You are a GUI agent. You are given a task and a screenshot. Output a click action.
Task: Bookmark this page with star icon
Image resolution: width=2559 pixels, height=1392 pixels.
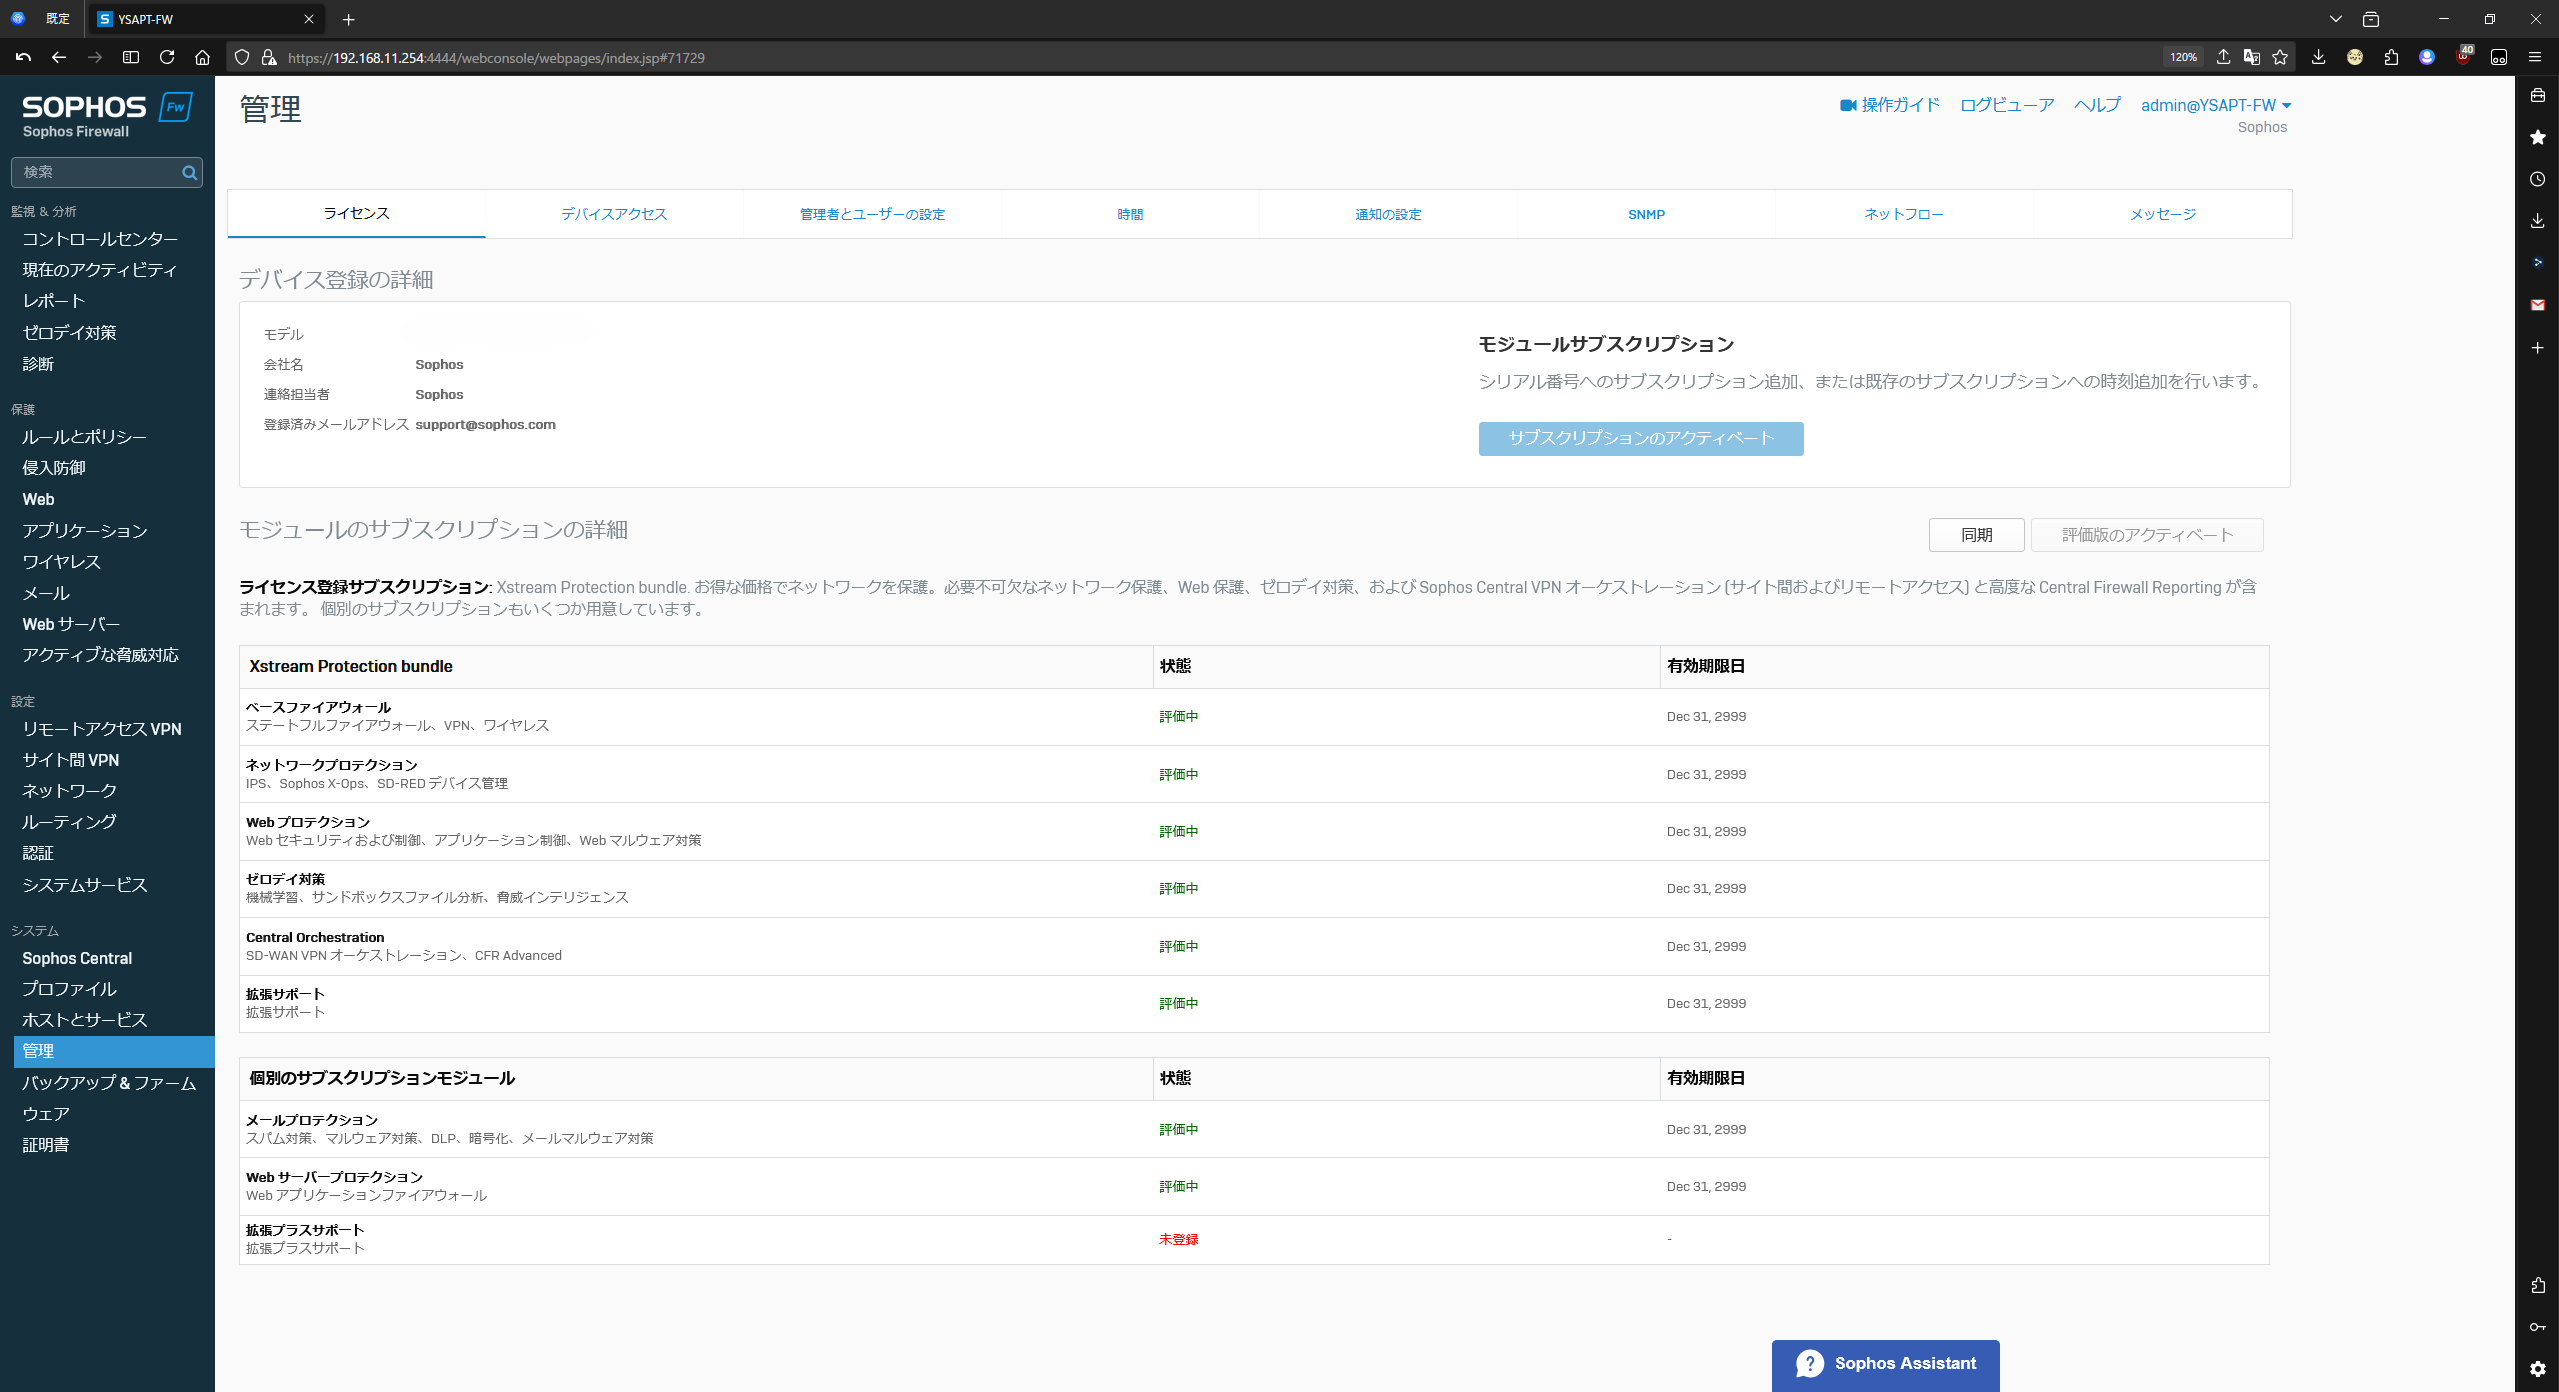pyautogui.click(x=2280, y=58)
